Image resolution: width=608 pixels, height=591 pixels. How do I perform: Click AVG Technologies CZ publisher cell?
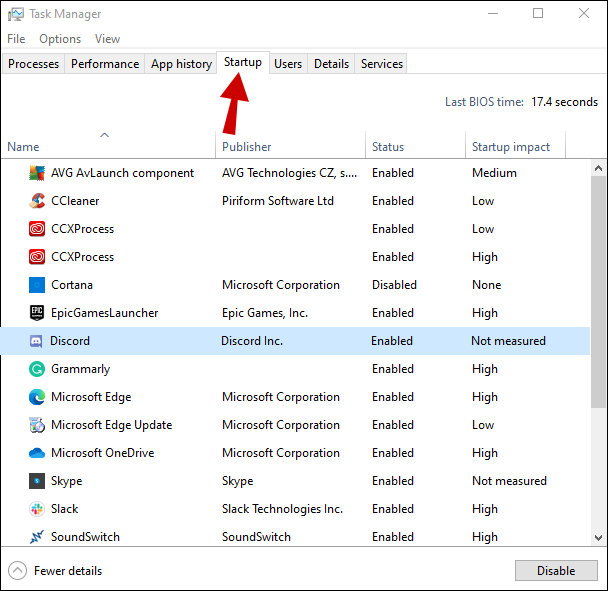click(289, 173)
